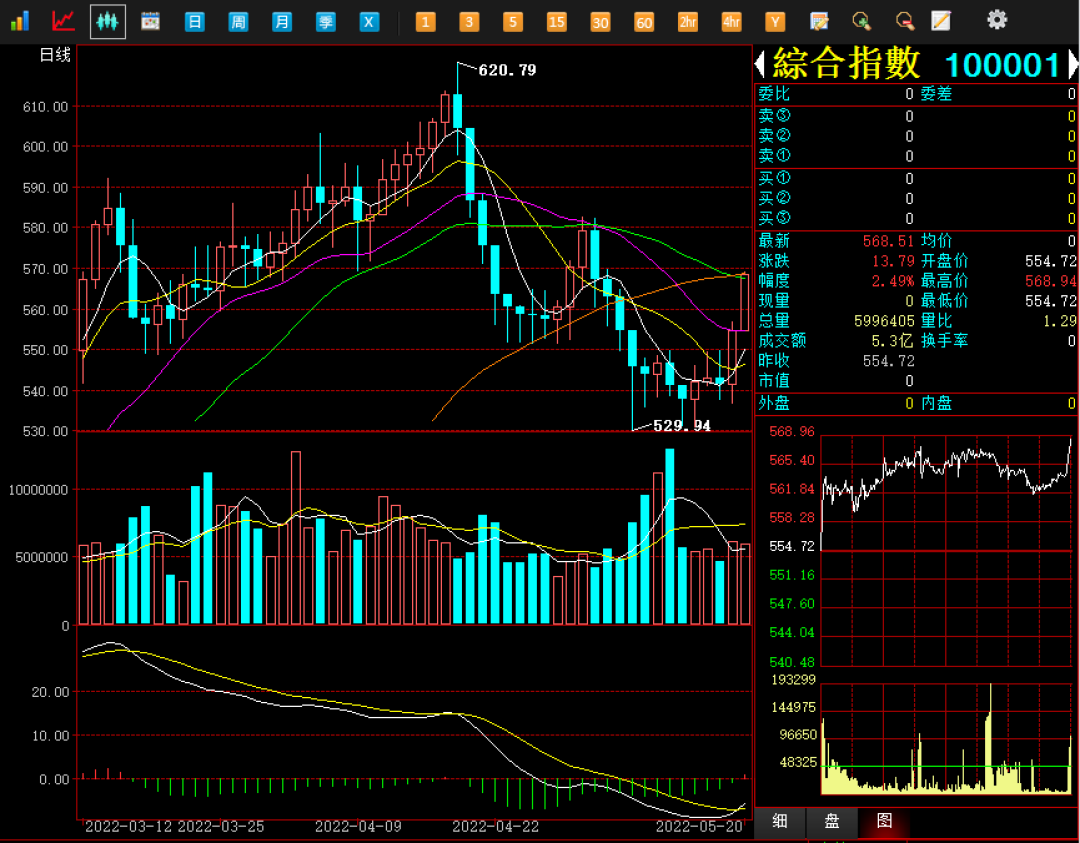
Task: Click the 610.00 price axis label
Action: point(45,107)
